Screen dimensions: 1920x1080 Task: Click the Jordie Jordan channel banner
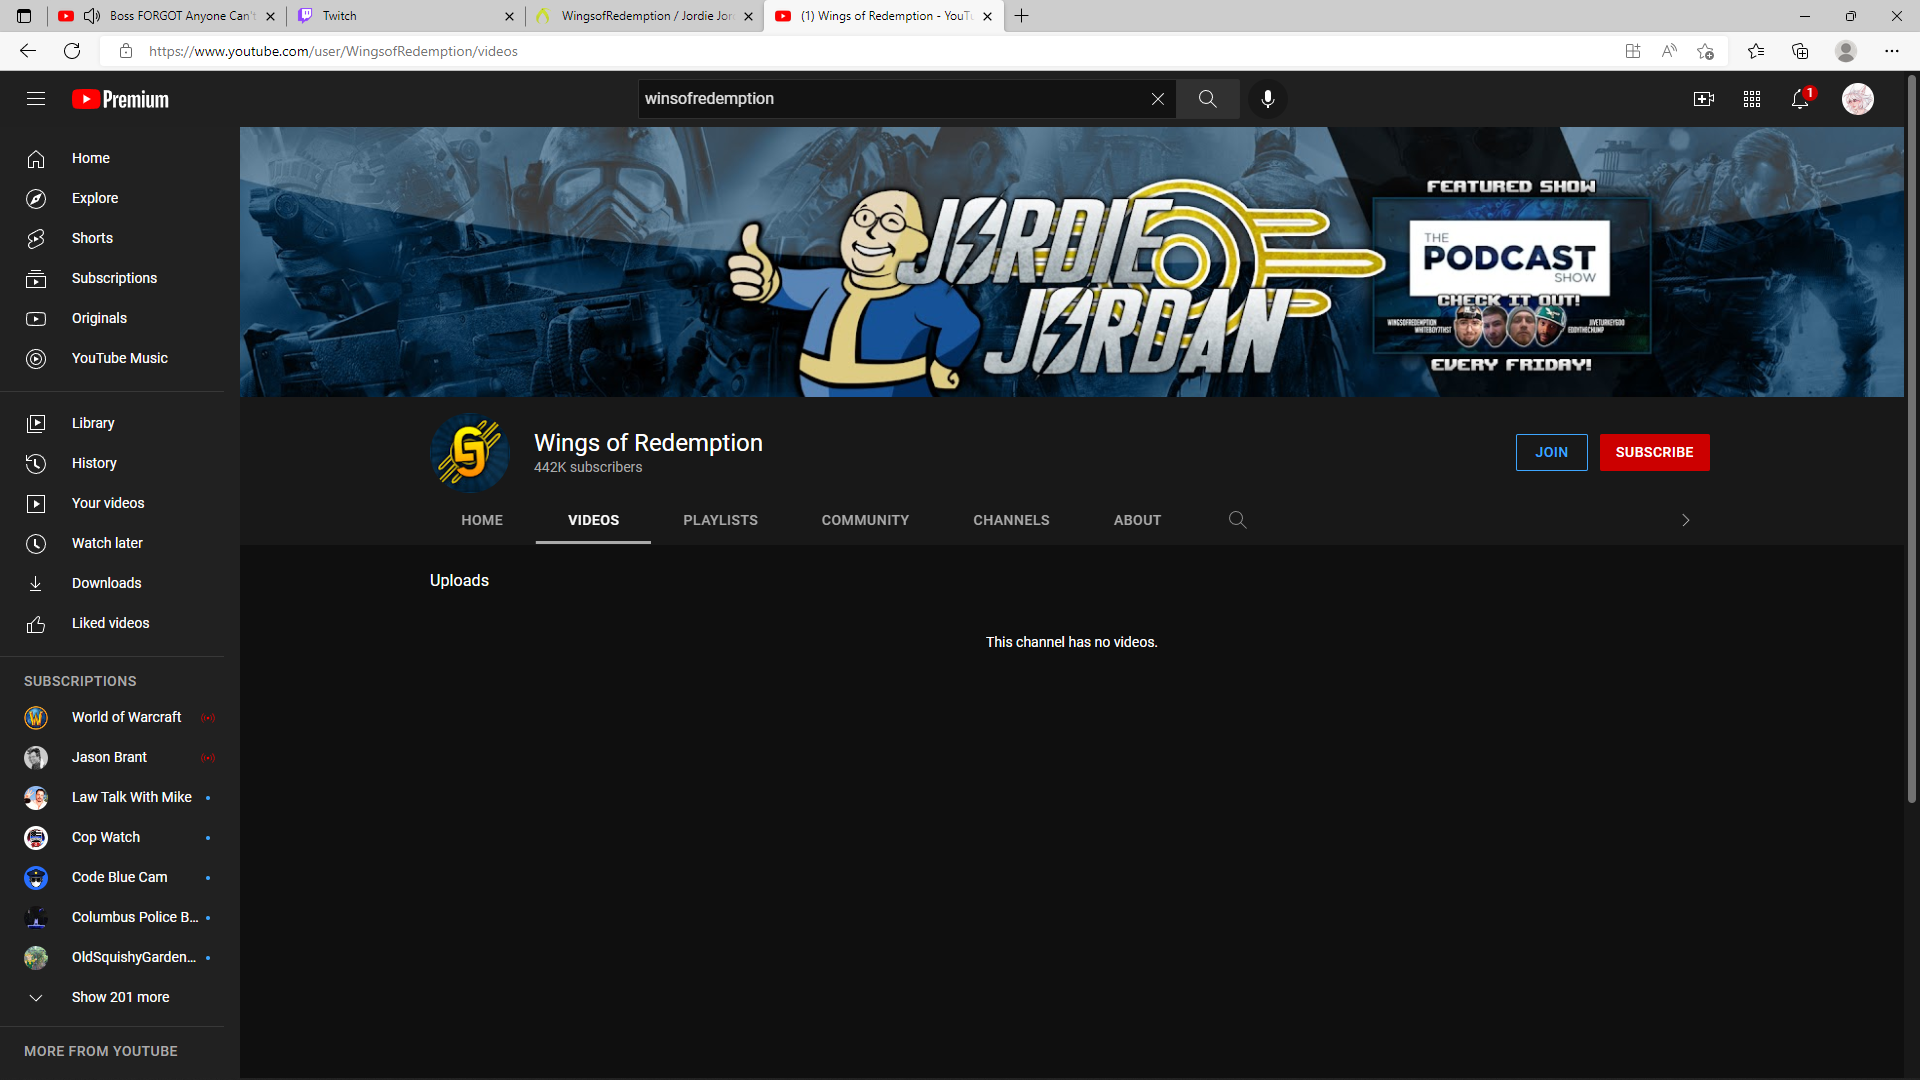[x=1072, y=262]
